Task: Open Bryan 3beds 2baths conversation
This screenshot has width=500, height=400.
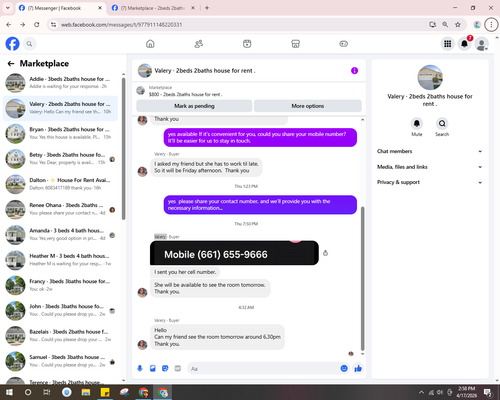Action: (60, 133)
